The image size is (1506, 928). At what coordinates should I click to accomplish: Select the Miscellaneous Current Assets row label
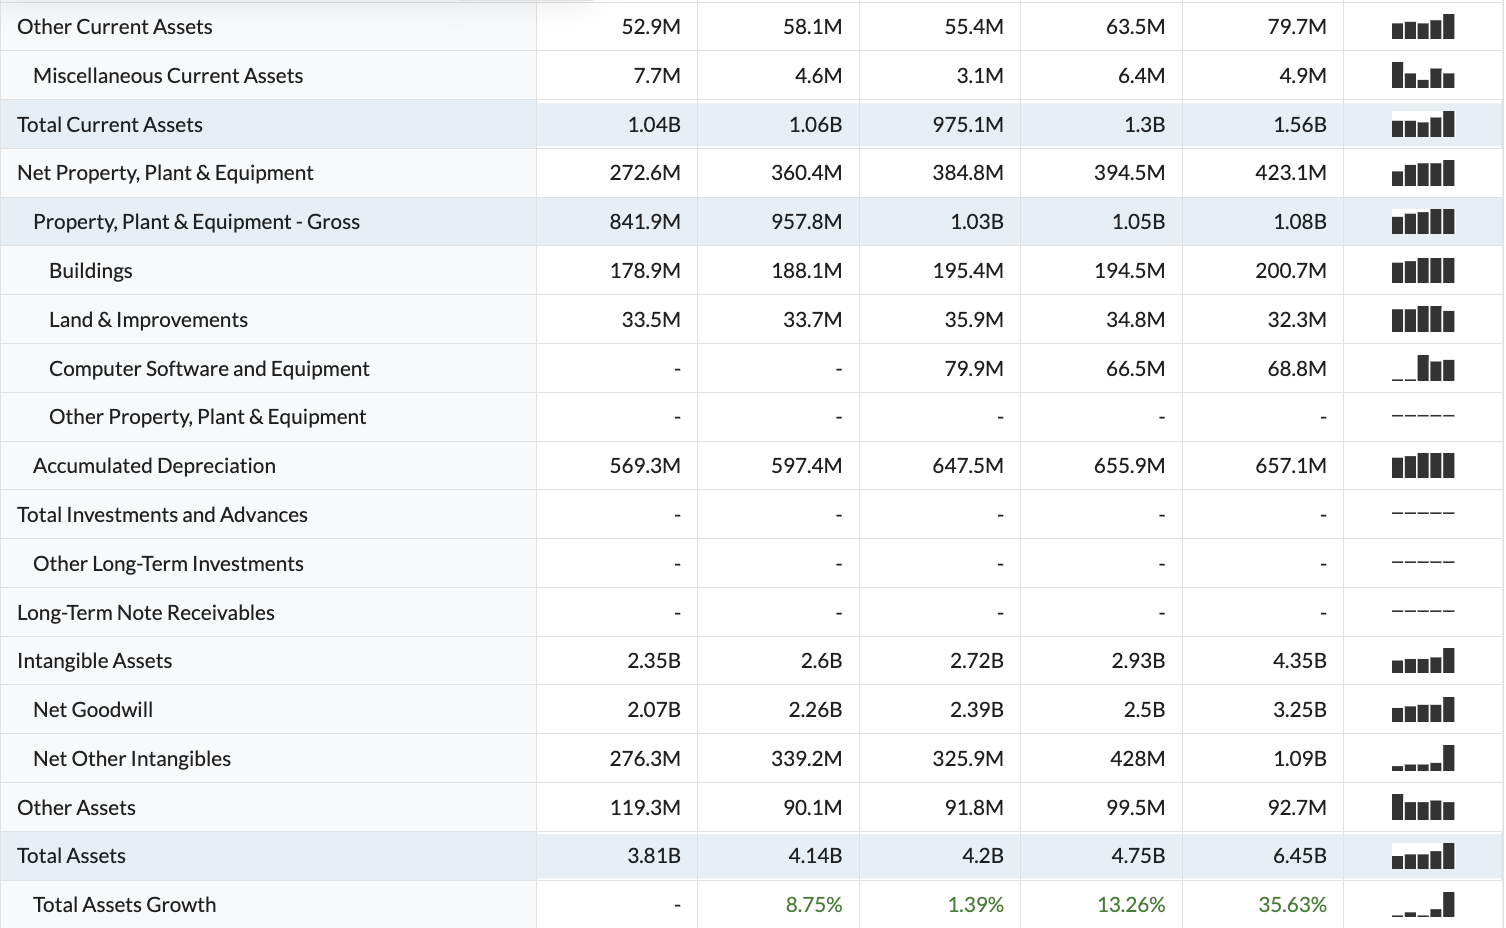click(x=168, y=76)
